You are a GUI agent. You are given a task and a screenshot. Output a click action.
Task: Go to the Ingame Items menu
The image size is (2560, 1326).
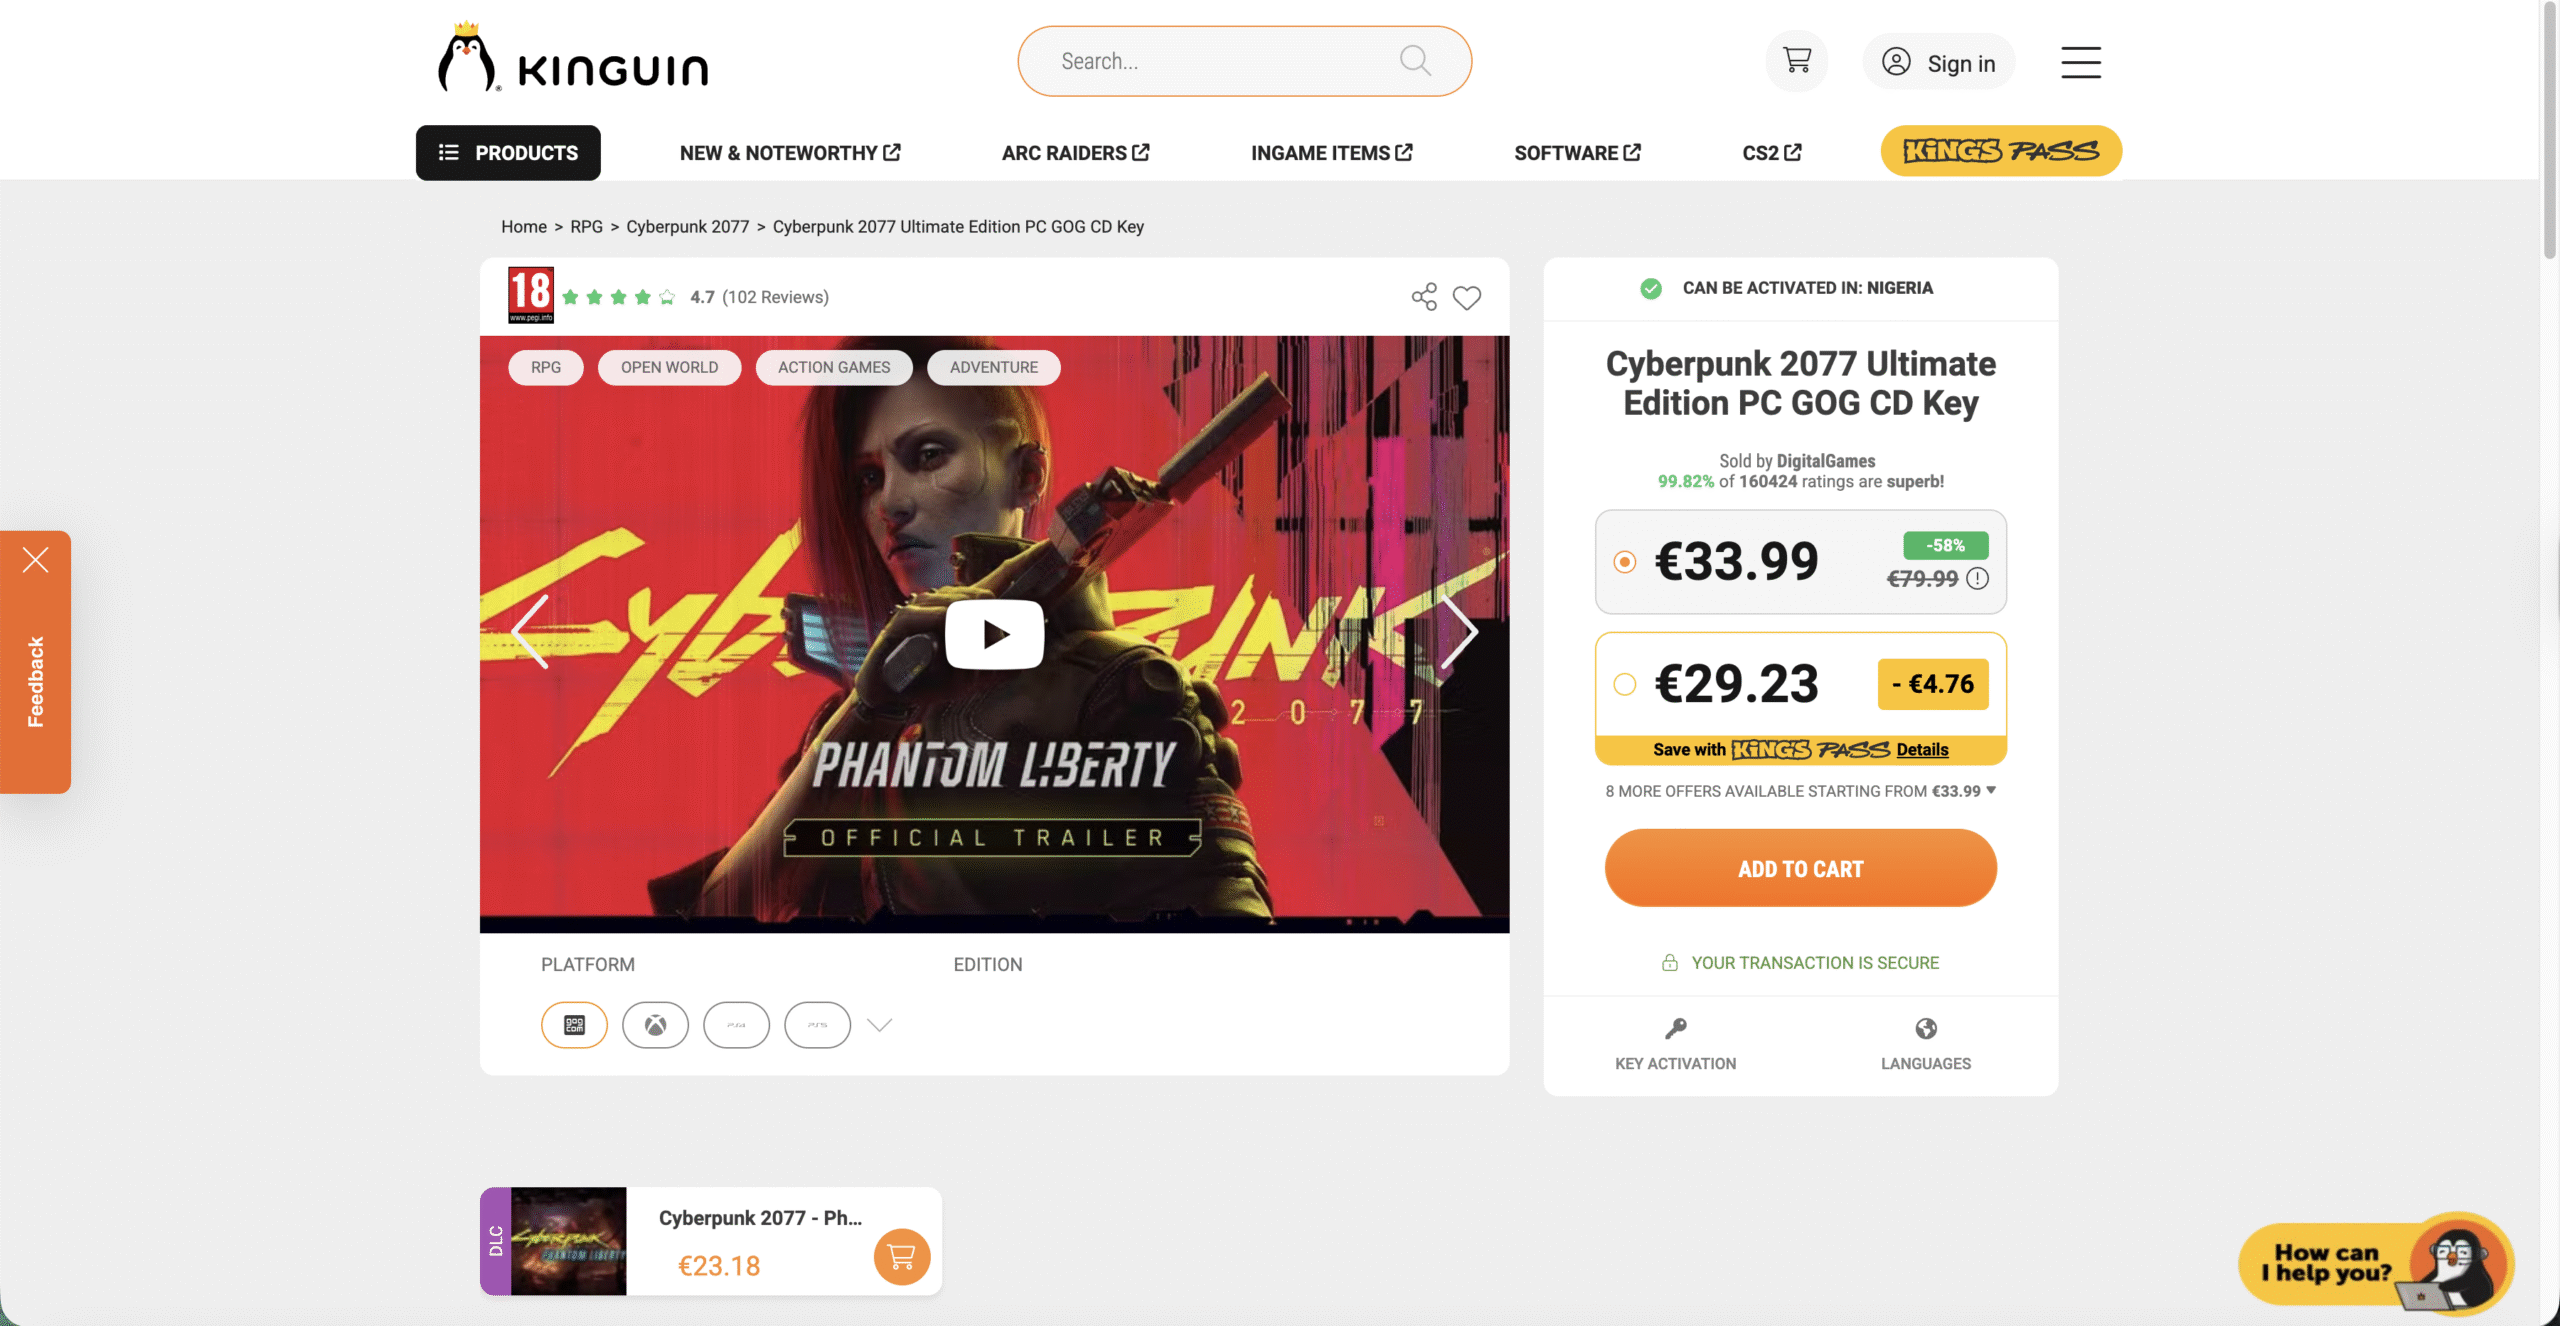pos(1331,153)
